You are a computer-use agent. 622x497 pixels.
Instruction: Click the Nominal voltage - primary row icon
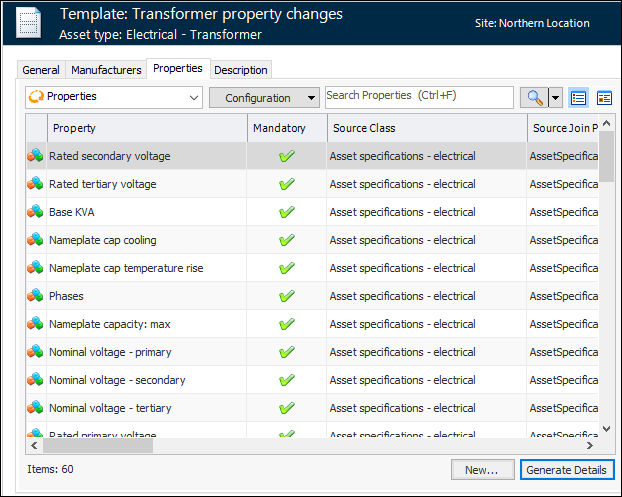35,352
